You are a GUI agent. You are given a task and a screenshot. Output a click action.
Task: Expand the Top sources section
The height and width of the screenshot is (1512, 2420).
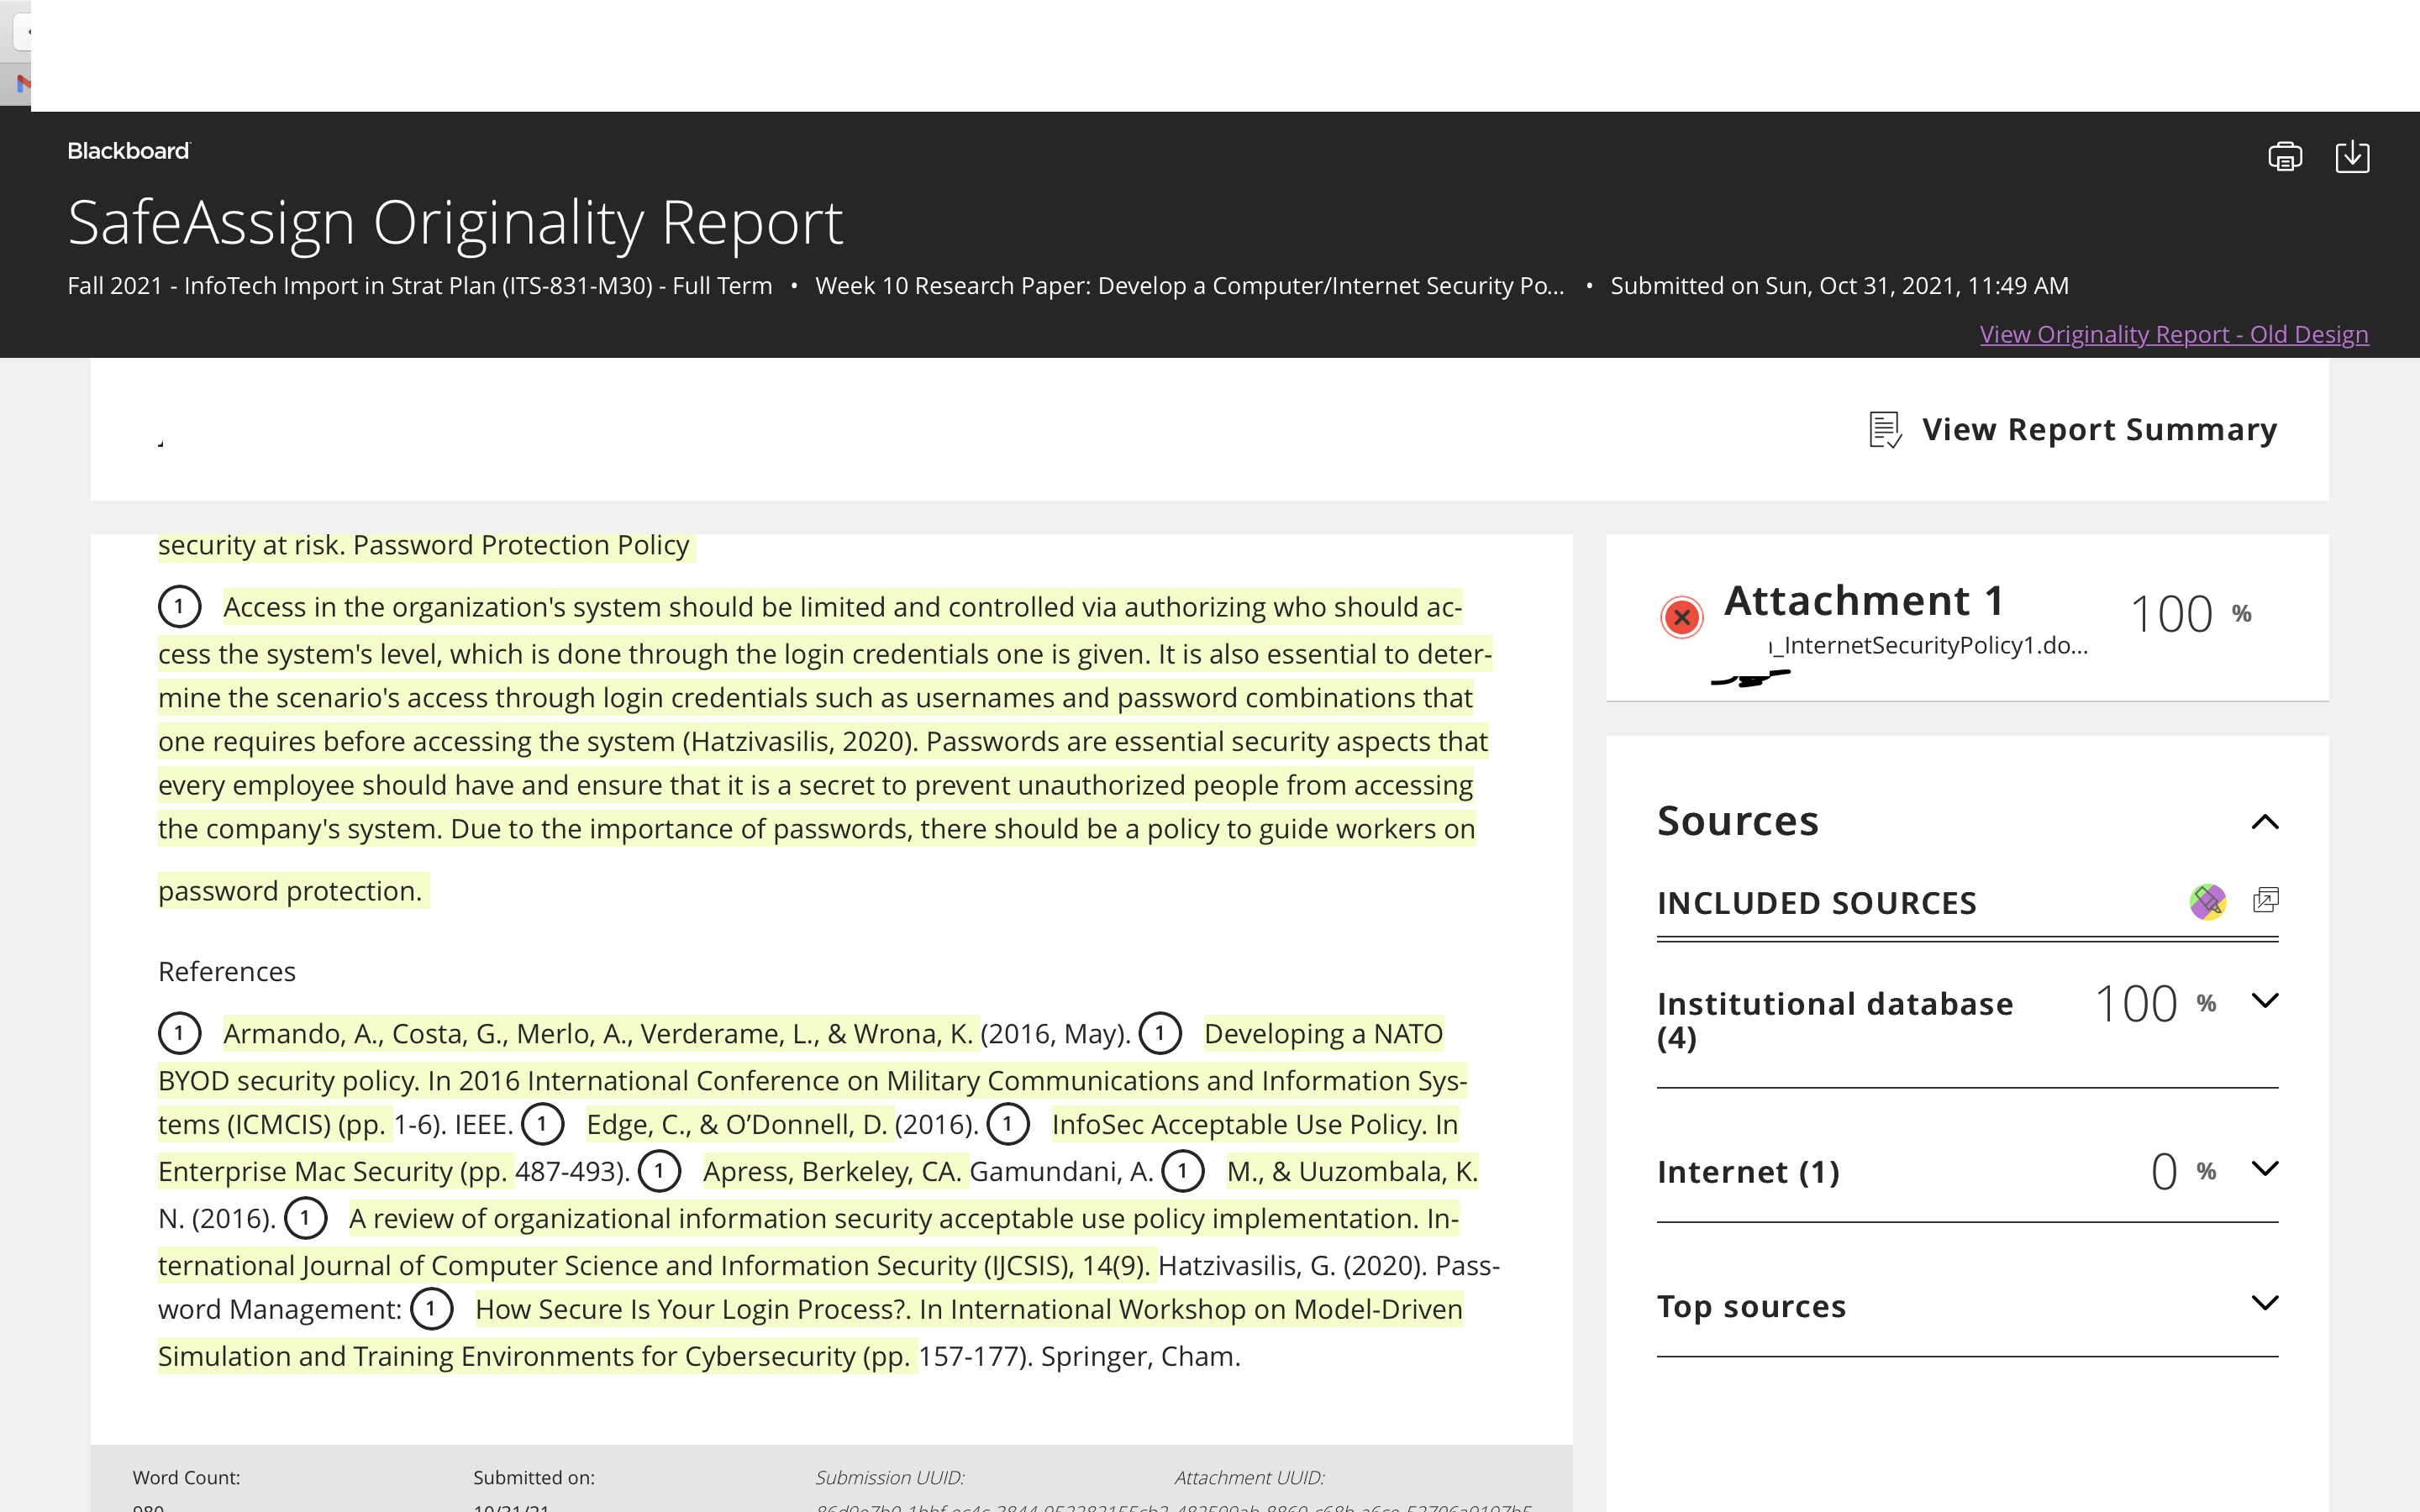2265,1302
